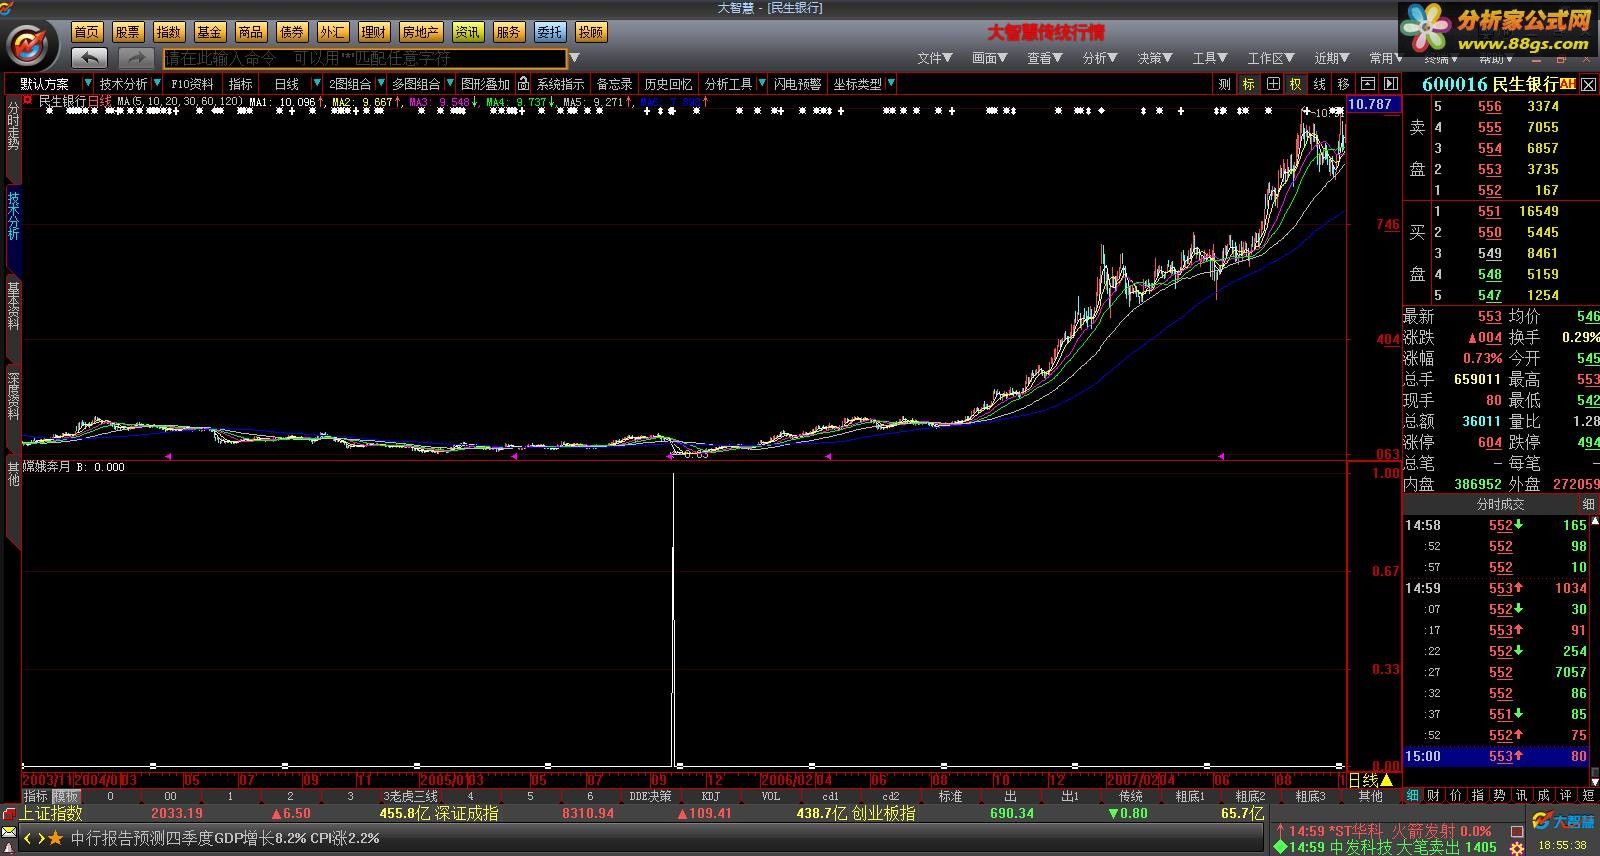Image resolution: width=1600 pixels, height=856 pixels.
Task: Expand the 2图组合 dropdown arrow
Action: click(x=381, y=84)
